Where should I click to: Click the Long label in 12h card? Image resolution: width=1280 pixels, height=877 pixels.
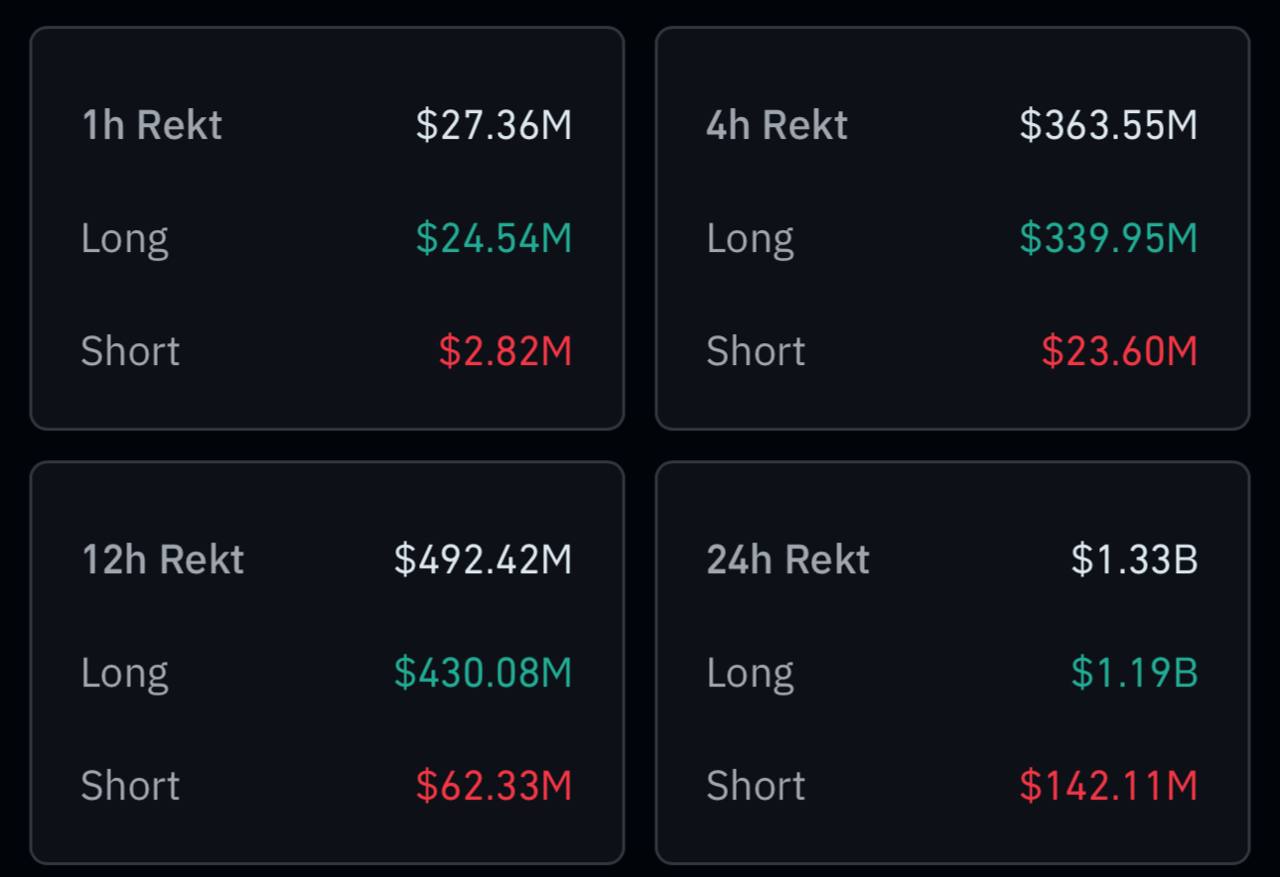click(x=125, y=672)
